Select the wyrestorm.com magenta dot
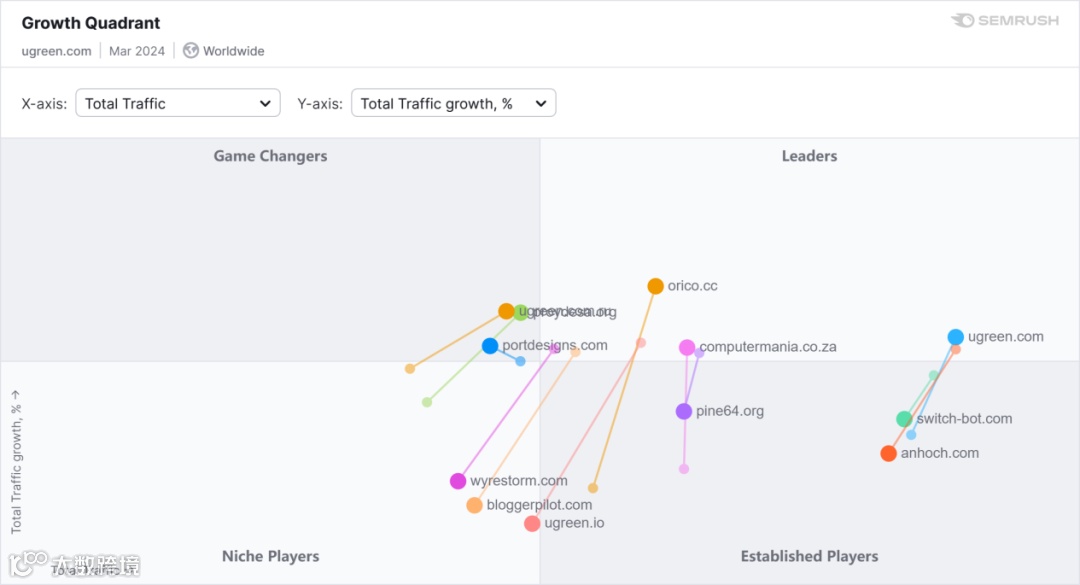This screenshot has height=585, width=1080. click(x=458, y=481)
